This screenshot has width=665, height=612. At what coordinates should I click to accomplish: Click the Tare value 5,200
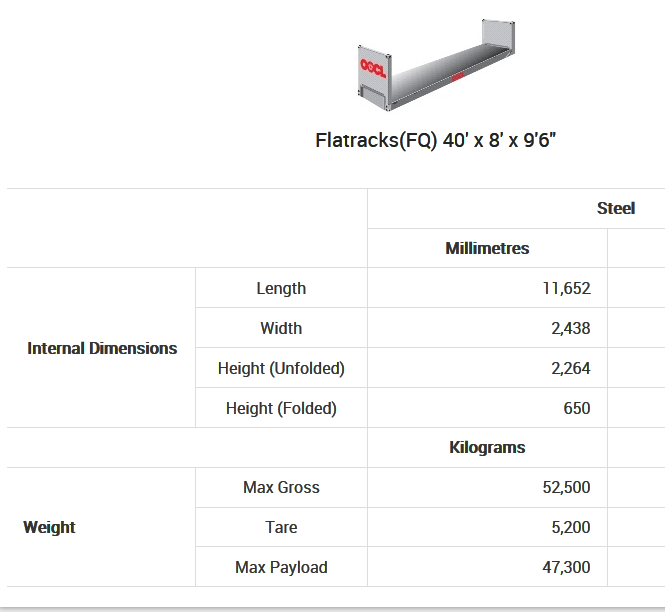[570, 527]
